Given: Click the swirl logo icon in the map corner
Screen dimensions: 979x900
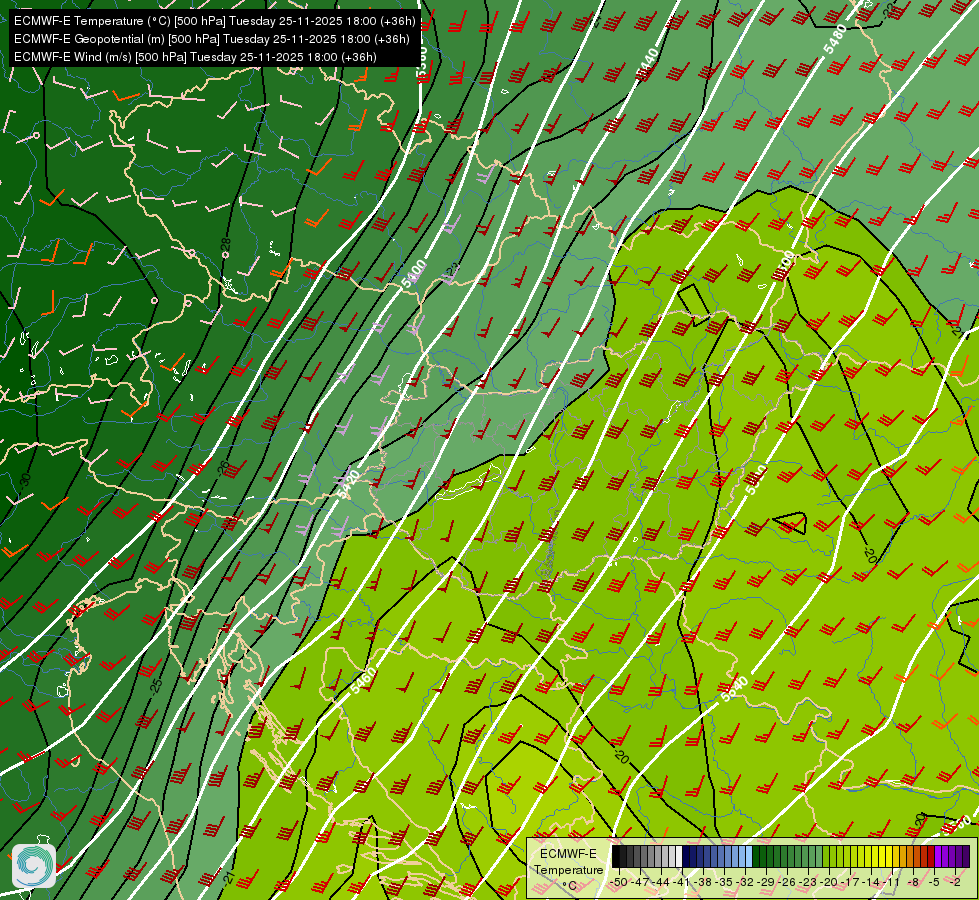Looking at the screenshot, I should coord(34,866).
